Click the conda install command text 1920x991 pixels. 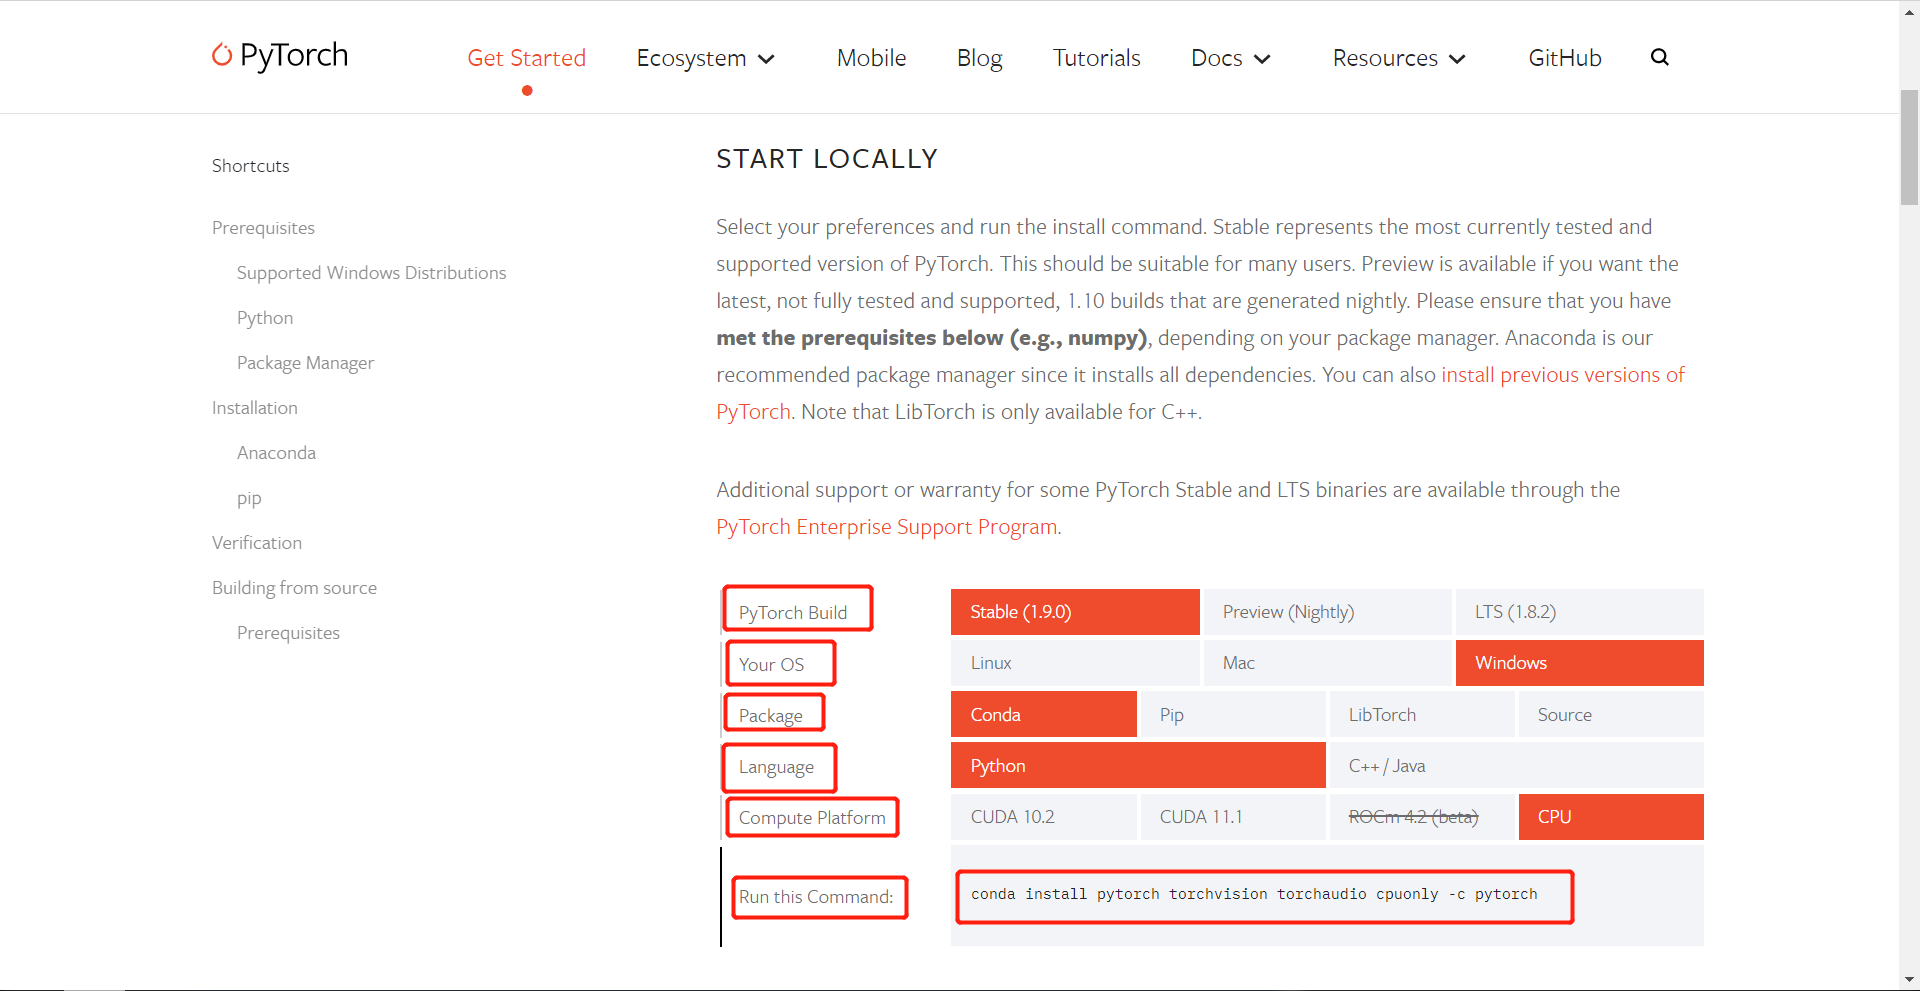click(x=1254, y=894)
